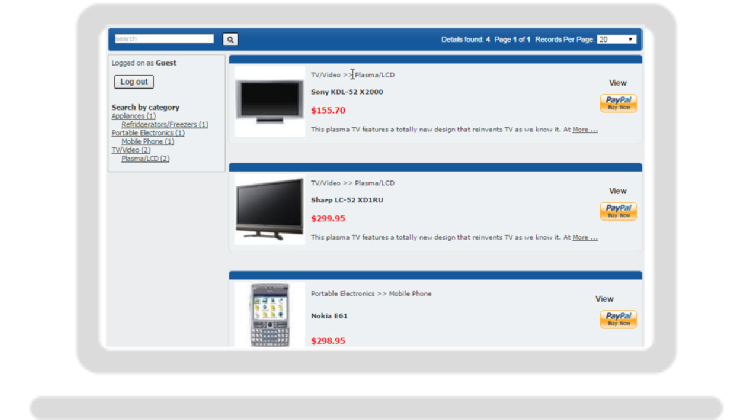Click the $299.95 price
The height and width of the screenshot is (420, 750).
point(328,218)
